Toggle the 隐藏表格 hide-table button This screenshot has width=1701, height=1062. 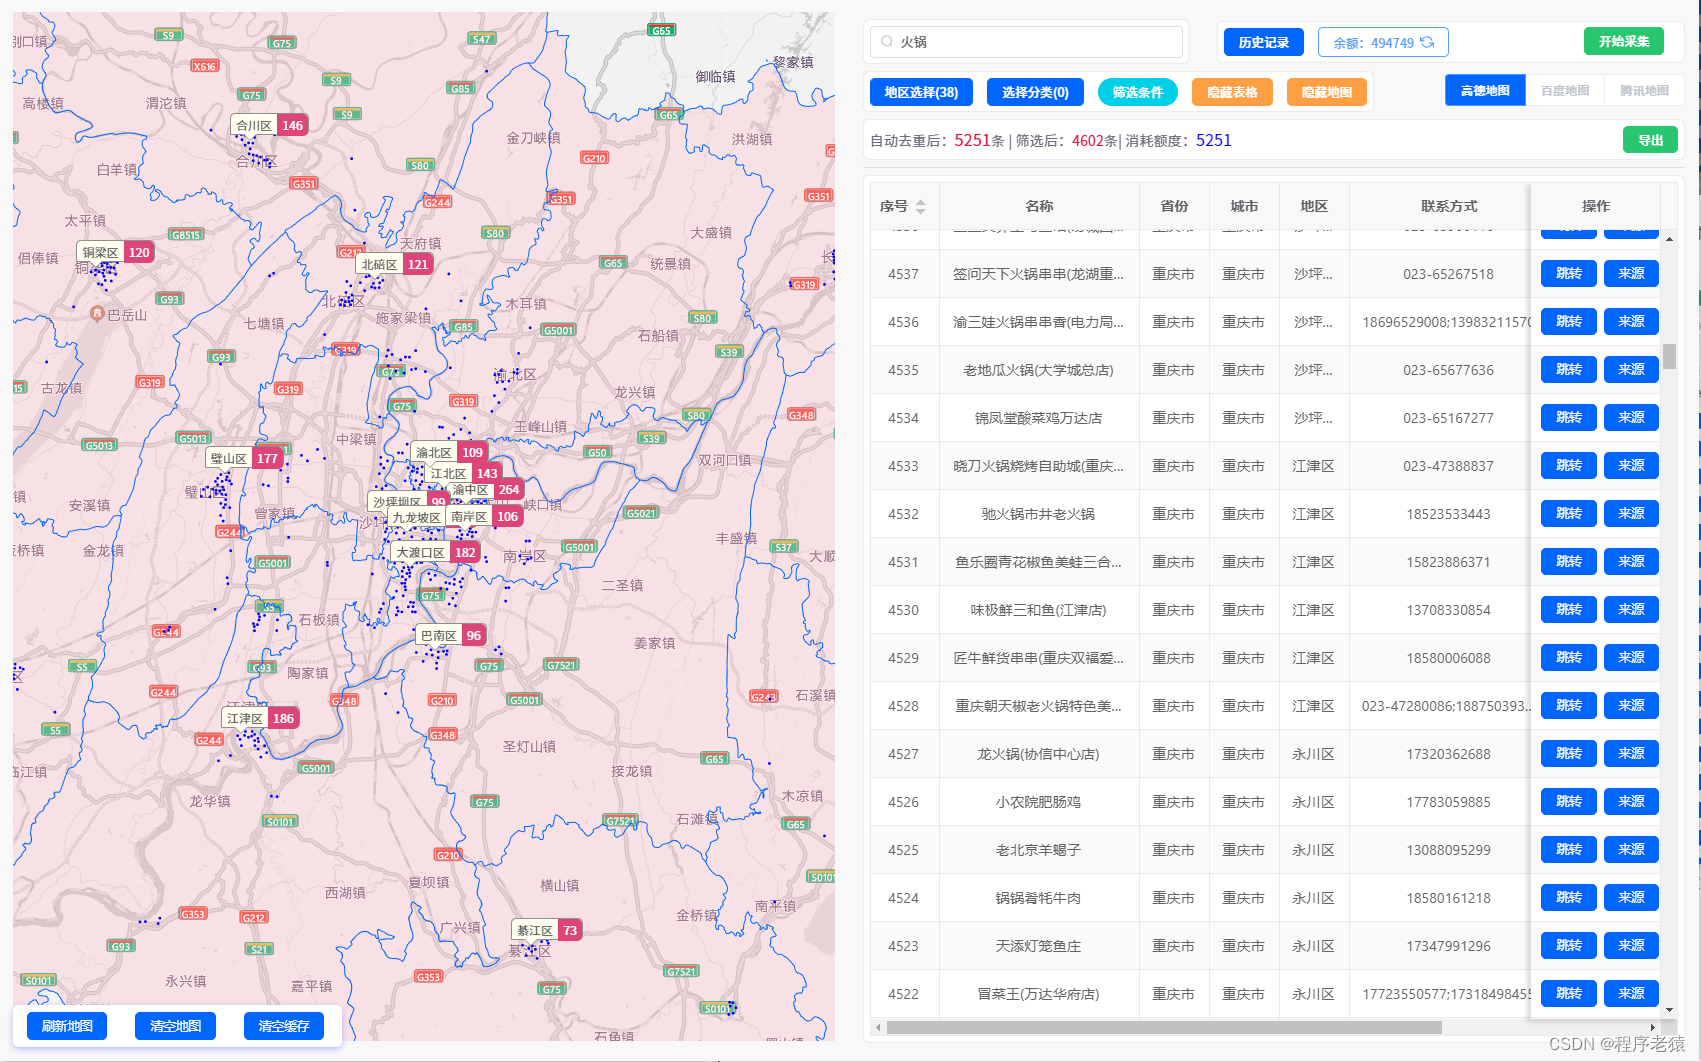[1232, 92]
